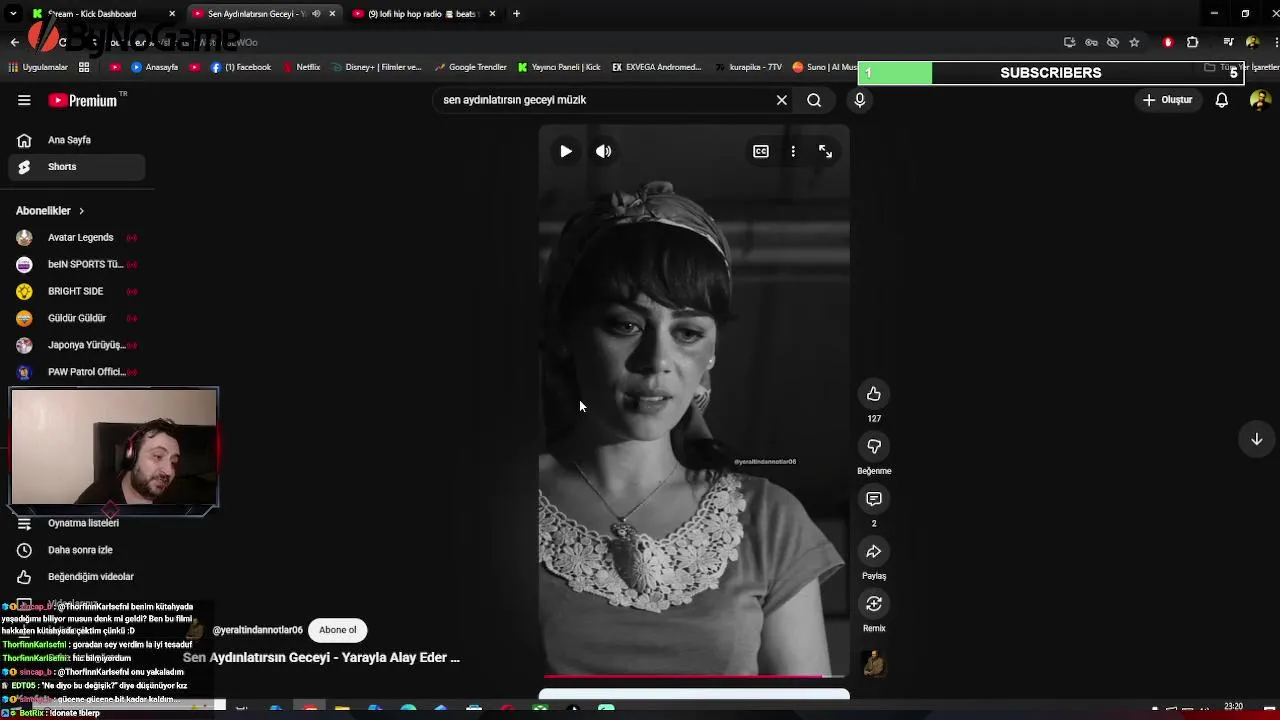Open the account avatar menu

coord(1260,100)
